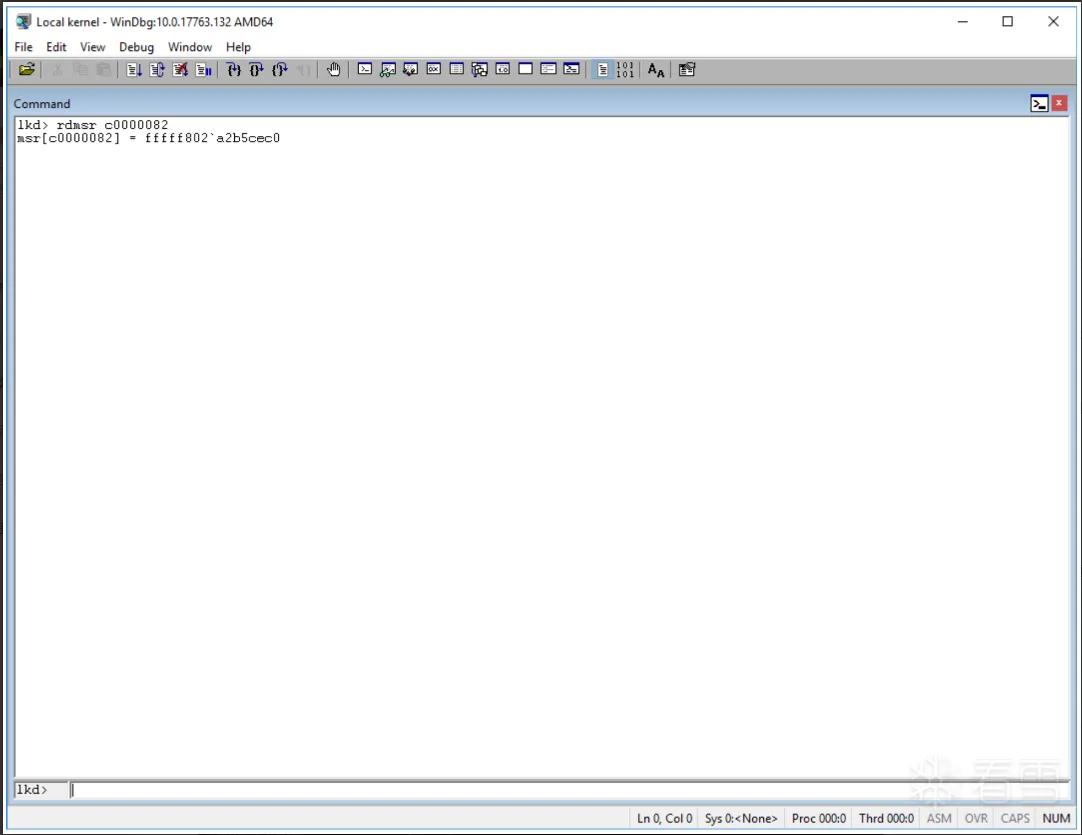
Task: Open the Debug menu
Action: click(136, 47)
